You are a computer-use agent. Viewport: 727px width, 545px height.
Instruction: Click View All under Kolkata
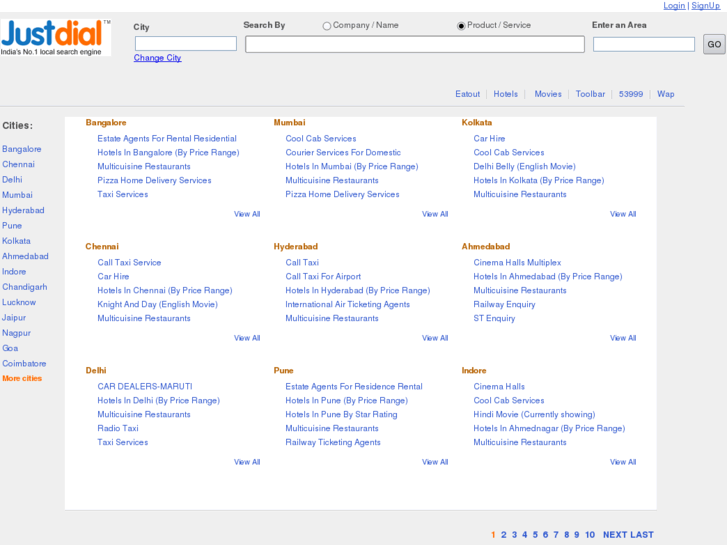point(623,214)
